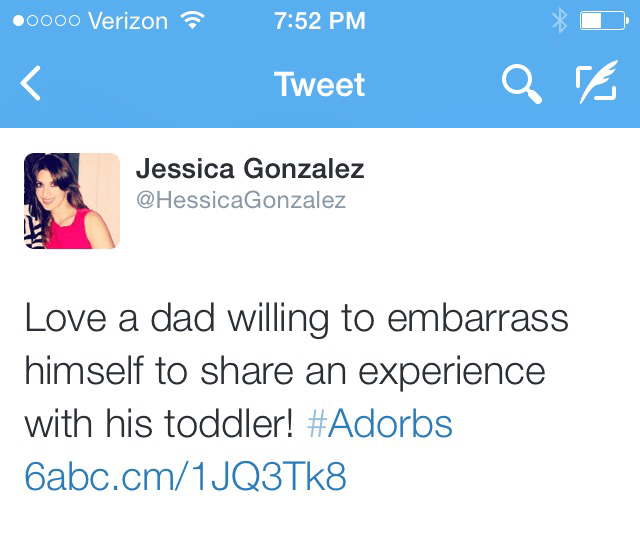640x545 pixels.
Task: Tap the Tweet header title
Action: pos(318,85)
